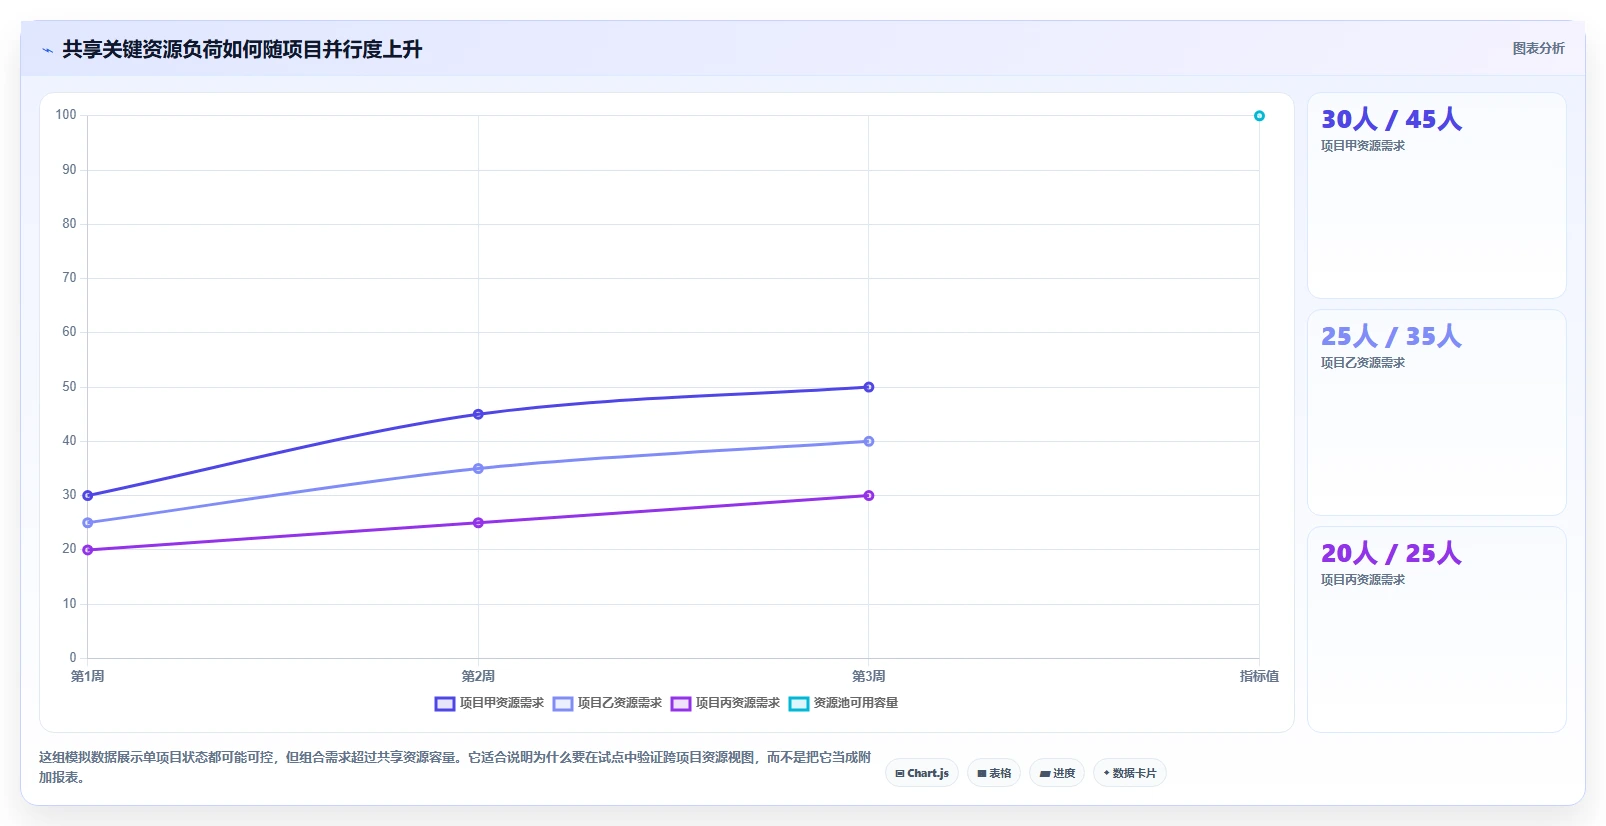This screenshot has width=1606, height=826.
Task: Select the 25人 / 35人 data card value
Action: tap(1391, 336)
